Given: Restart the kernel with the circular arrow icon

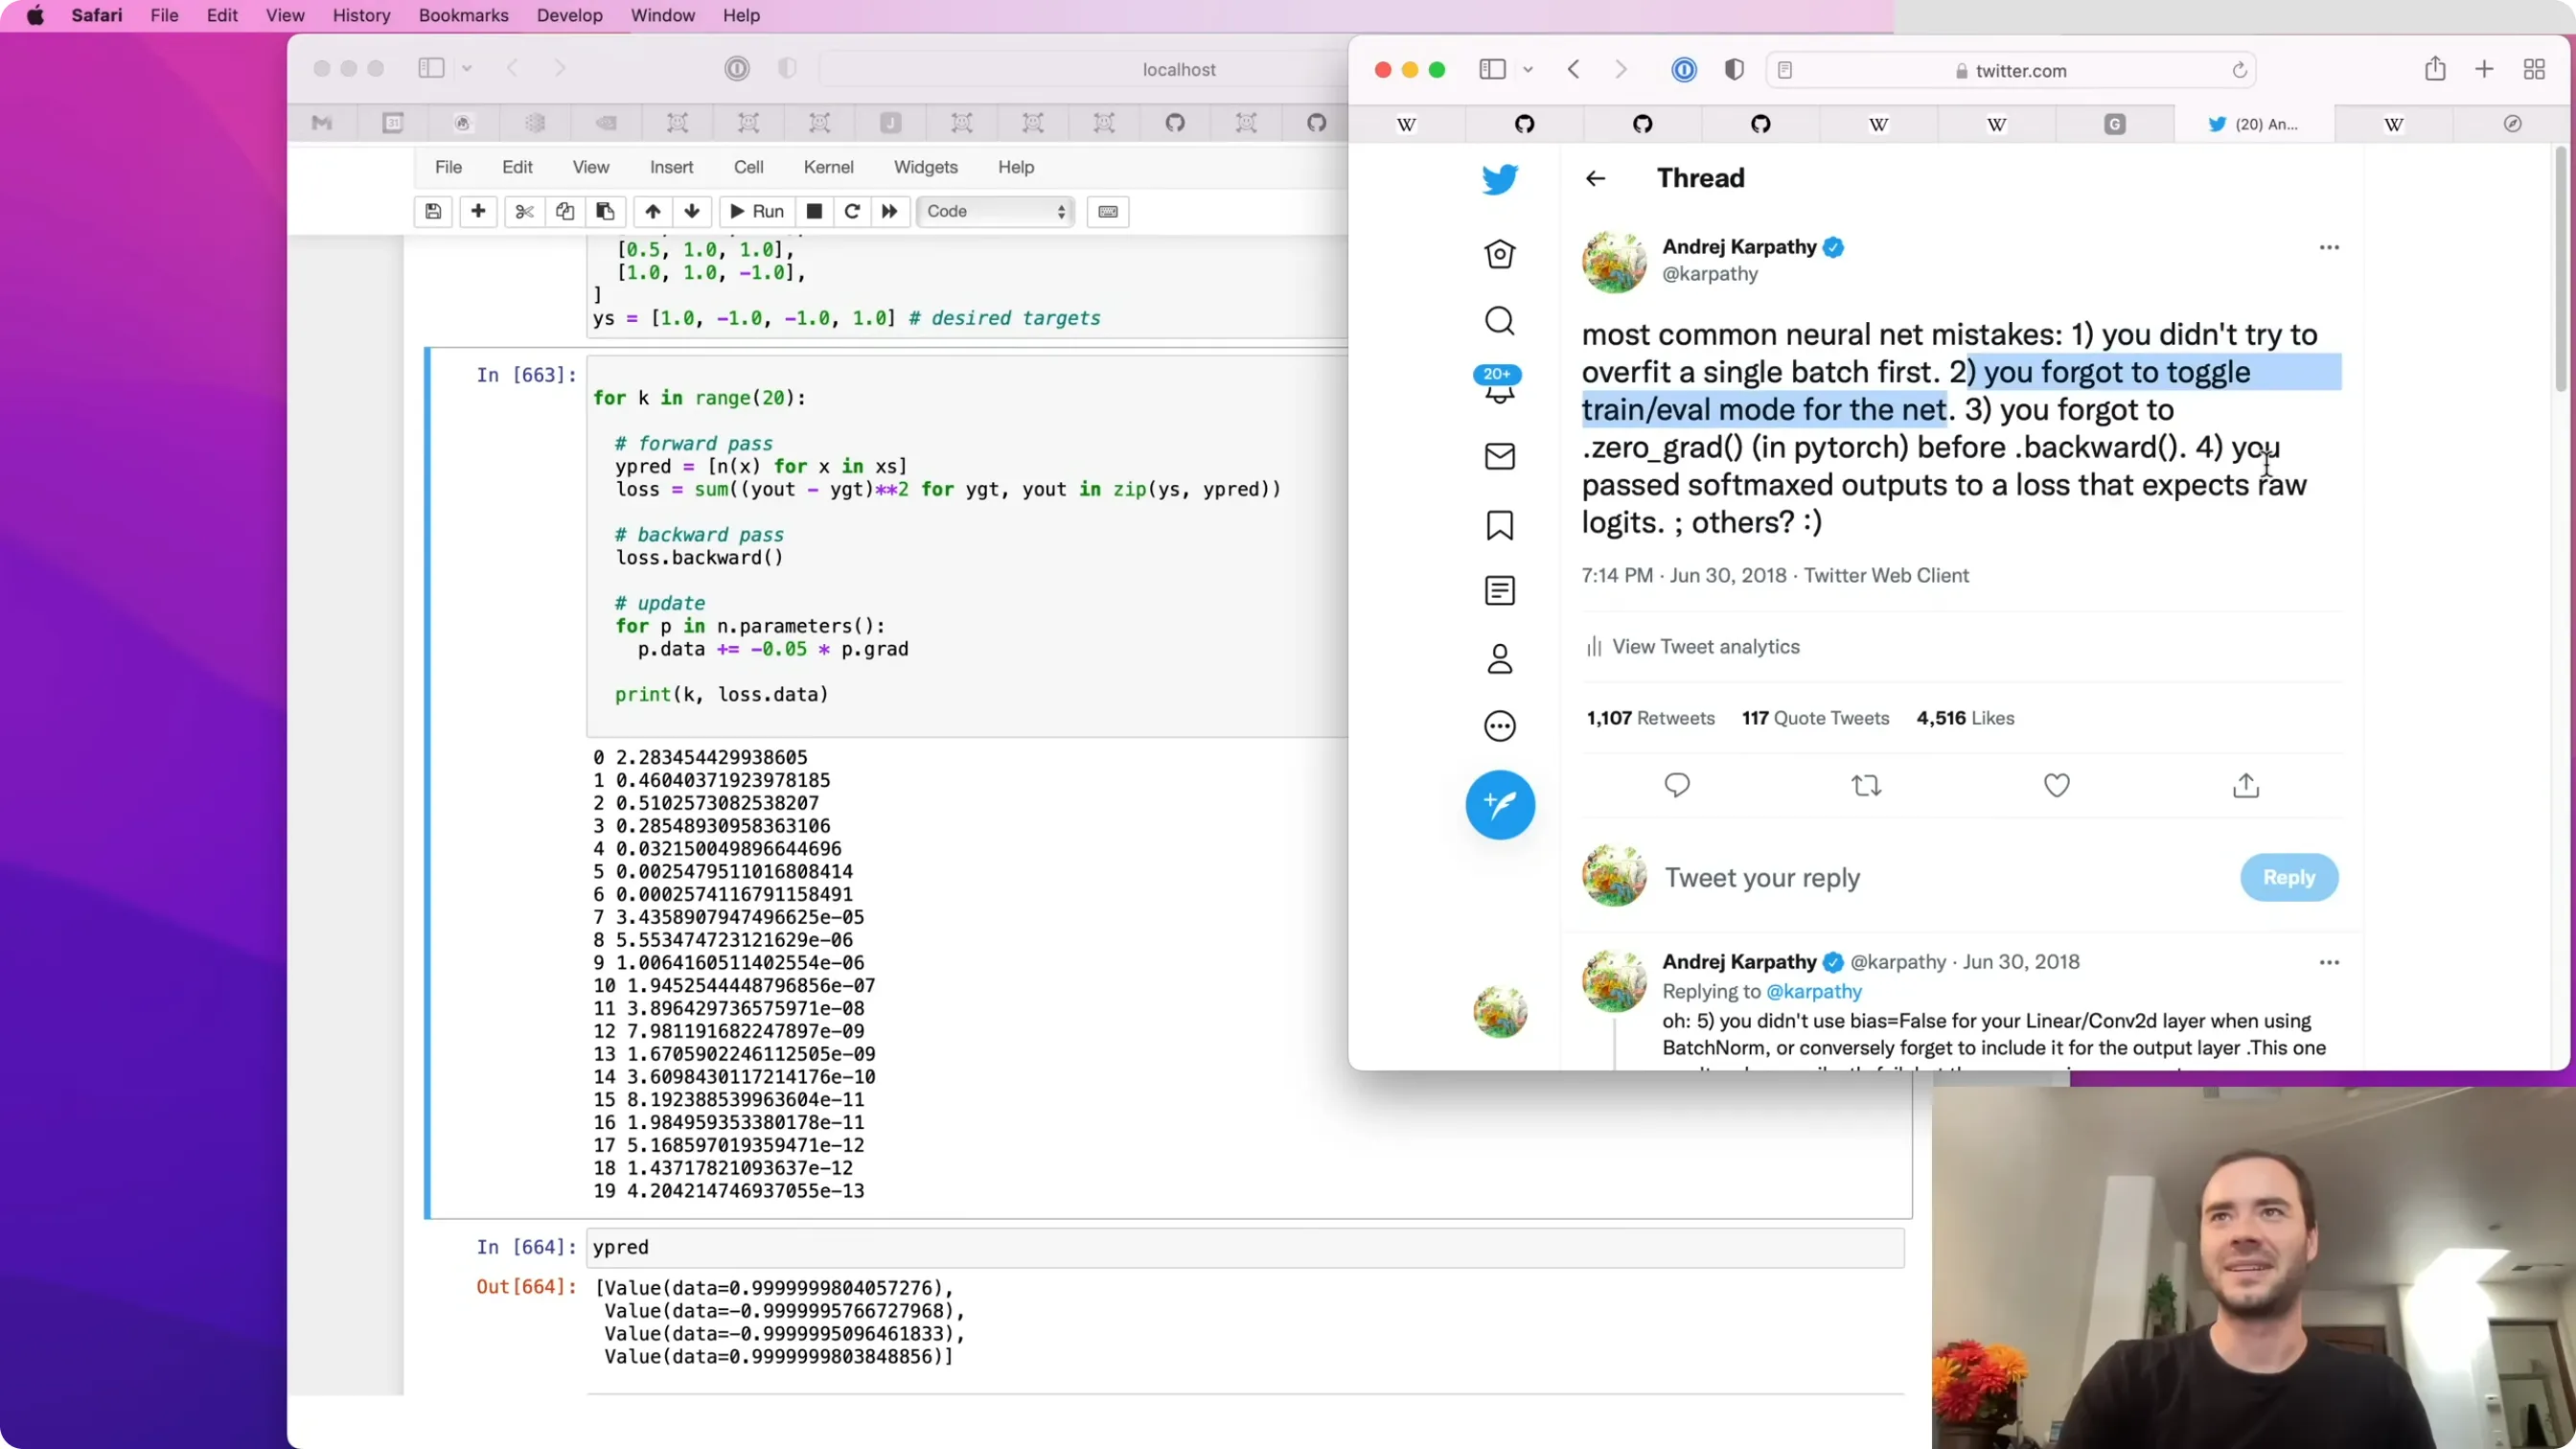Looking at the screenshot, I should pos(852,211).
